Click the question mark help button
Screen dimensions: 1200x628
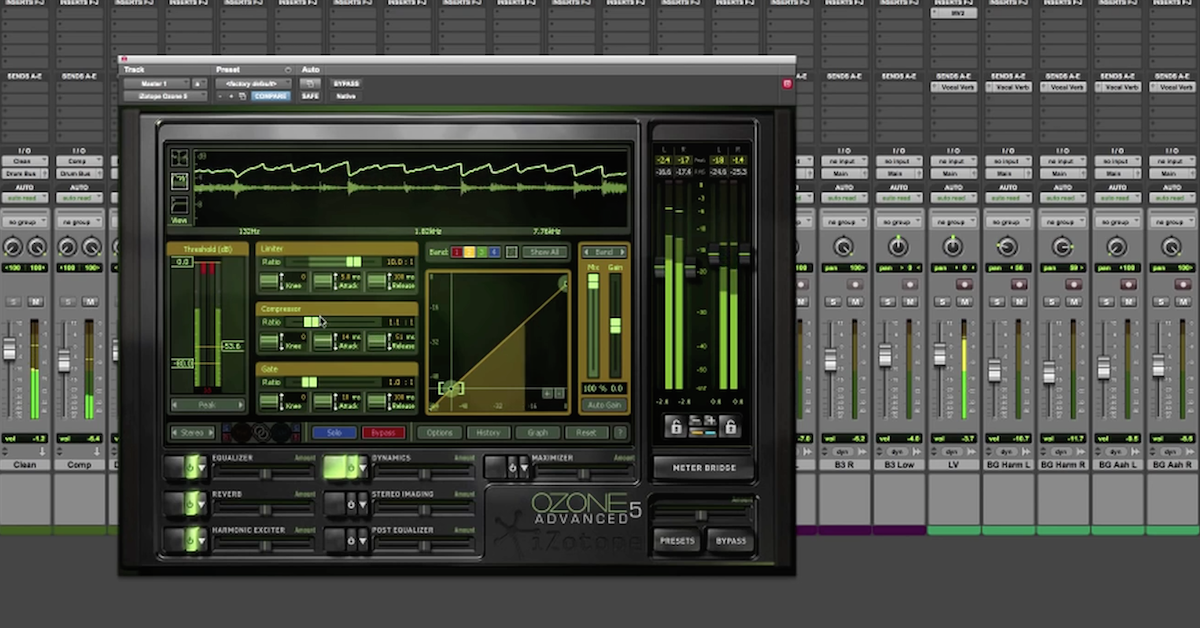coord(620,433)
